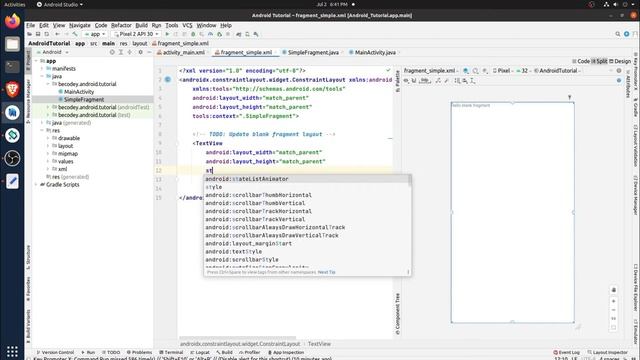Open the Build menu
Image resolution: width=640 pixels, height=360 pixels.
coord(141,25)
